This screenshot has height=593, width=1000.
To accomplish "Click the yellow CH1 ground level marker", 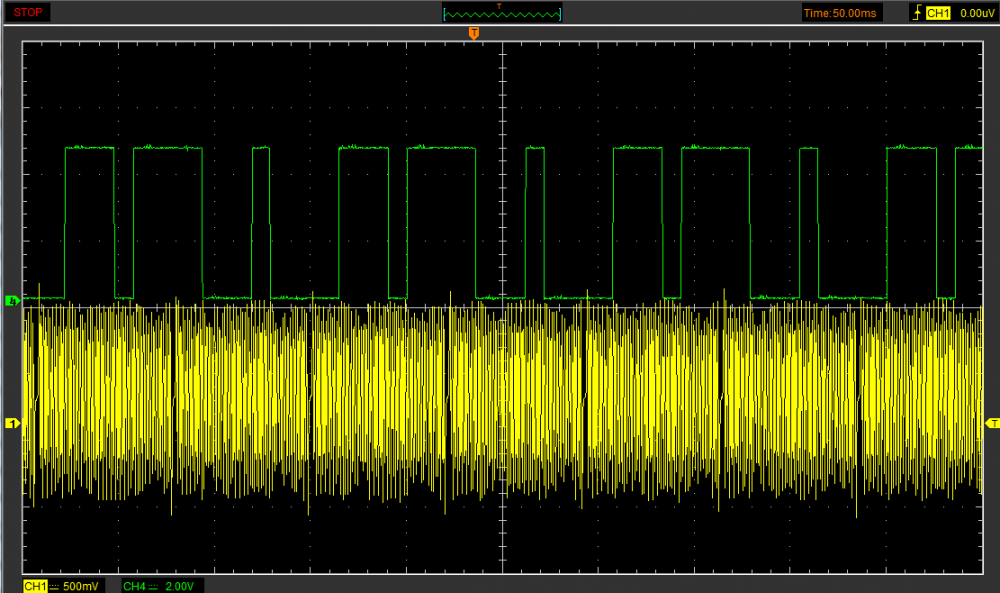I will [x=13, y=424].
